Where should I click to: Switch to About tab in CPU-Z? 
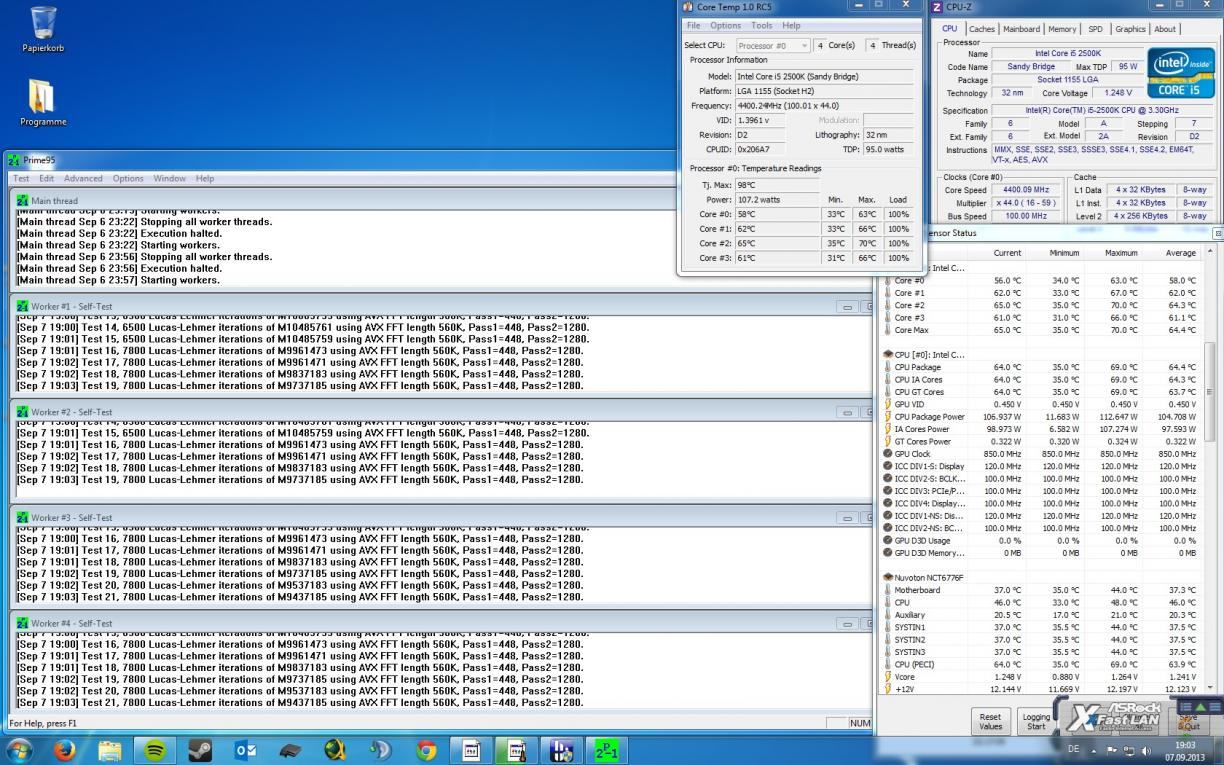pyautogui.click(x=1165, y=29)
